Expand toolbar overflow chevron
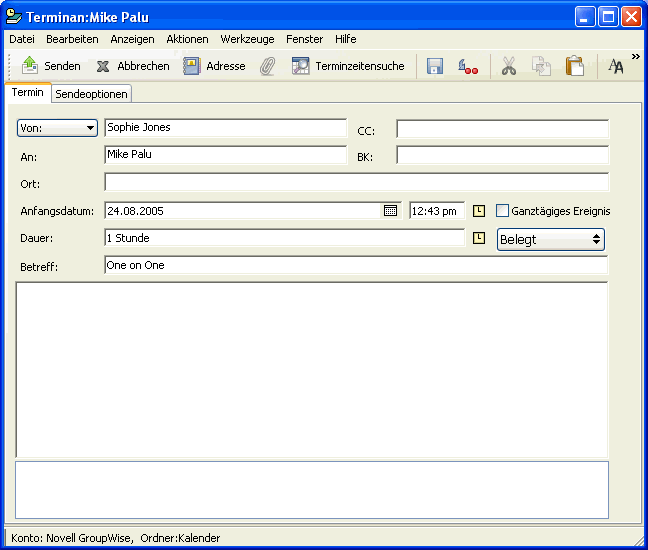The width and height of the screenshot is (648, 550). [636, 57]
